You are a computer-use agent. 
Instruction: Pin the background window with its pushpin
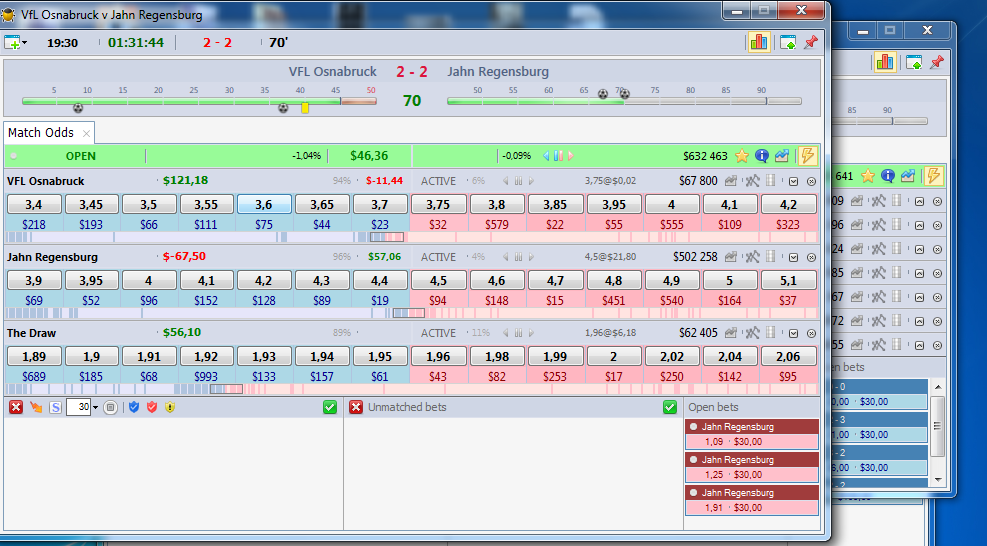(937, 62)
